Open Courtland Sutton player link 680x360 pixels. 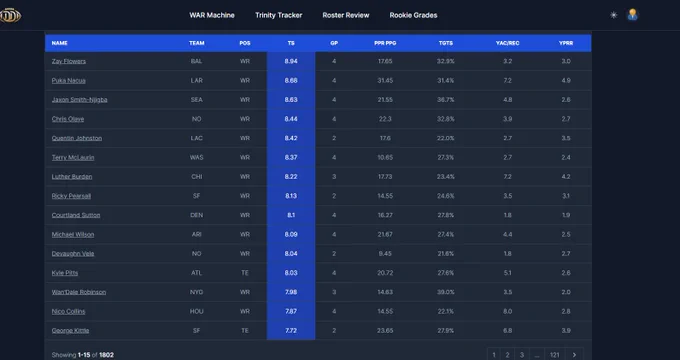76,215
